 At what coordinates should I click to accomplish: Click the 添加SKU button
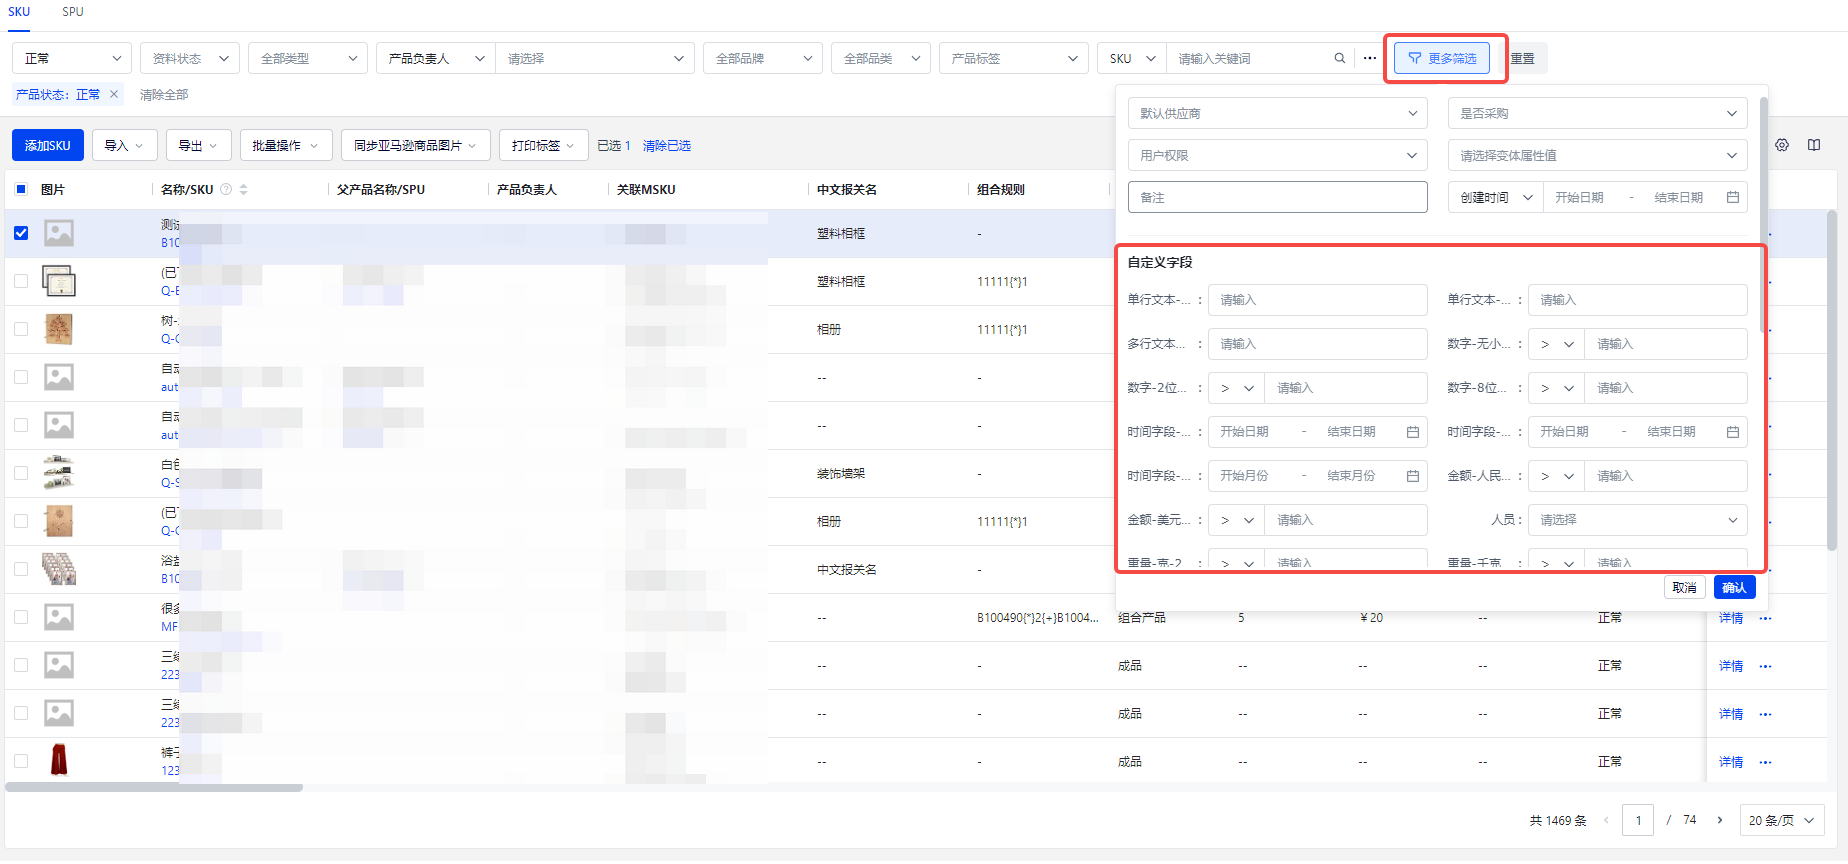47,145
